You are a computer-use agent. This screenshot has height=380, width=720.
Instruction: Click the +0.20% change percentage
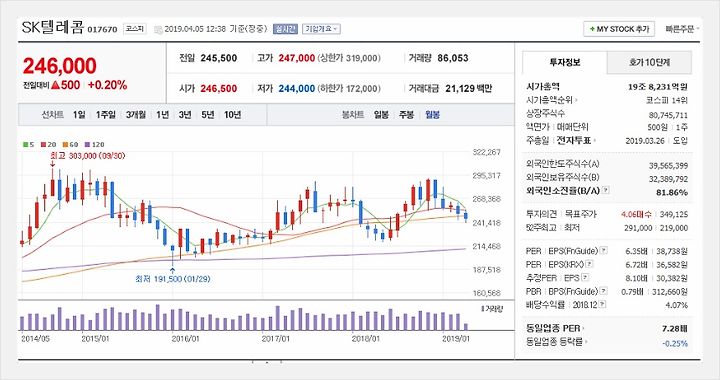pyautogui.click(x=107, y=85)
